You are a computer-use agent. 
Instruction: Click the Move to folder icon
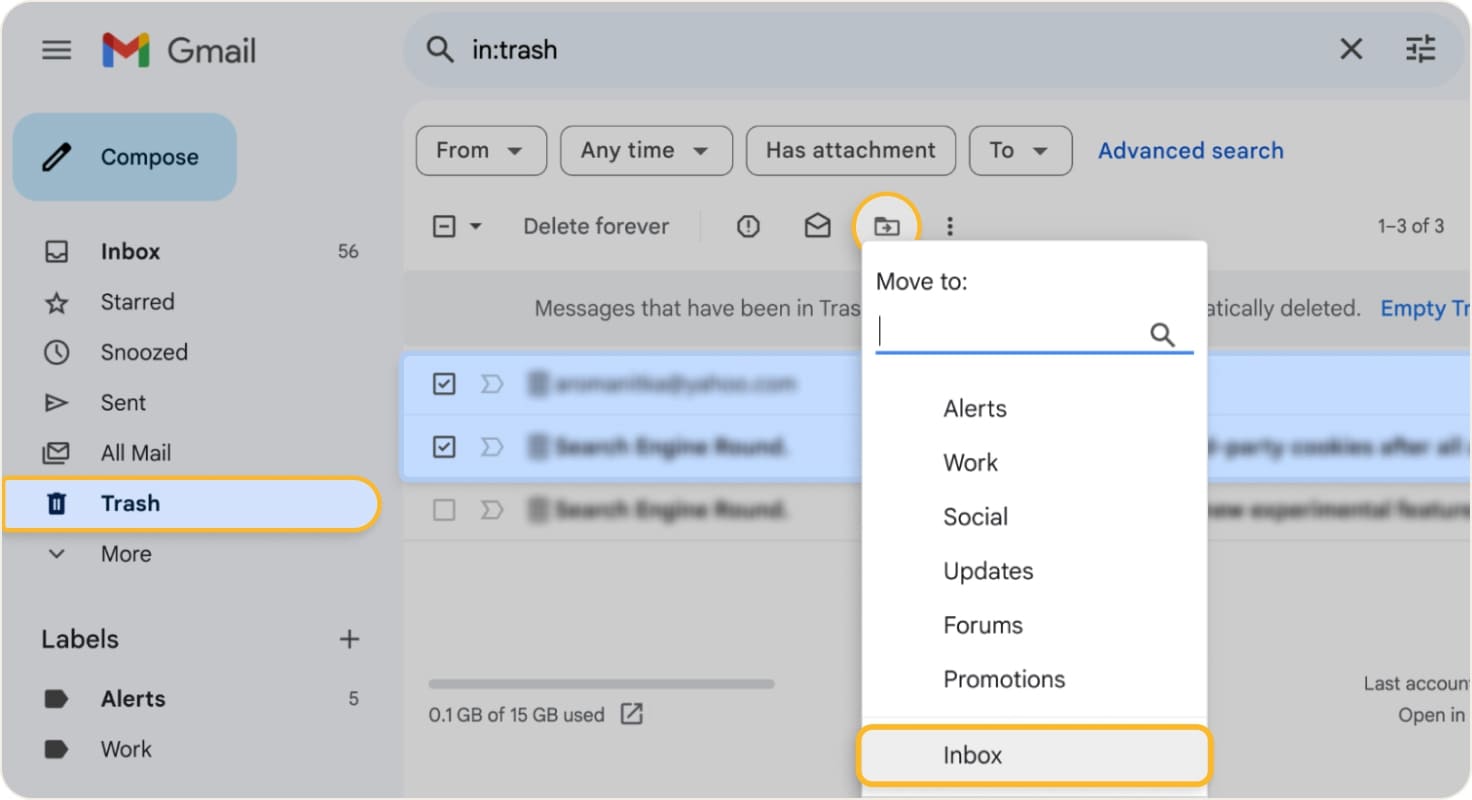(886, 227)
